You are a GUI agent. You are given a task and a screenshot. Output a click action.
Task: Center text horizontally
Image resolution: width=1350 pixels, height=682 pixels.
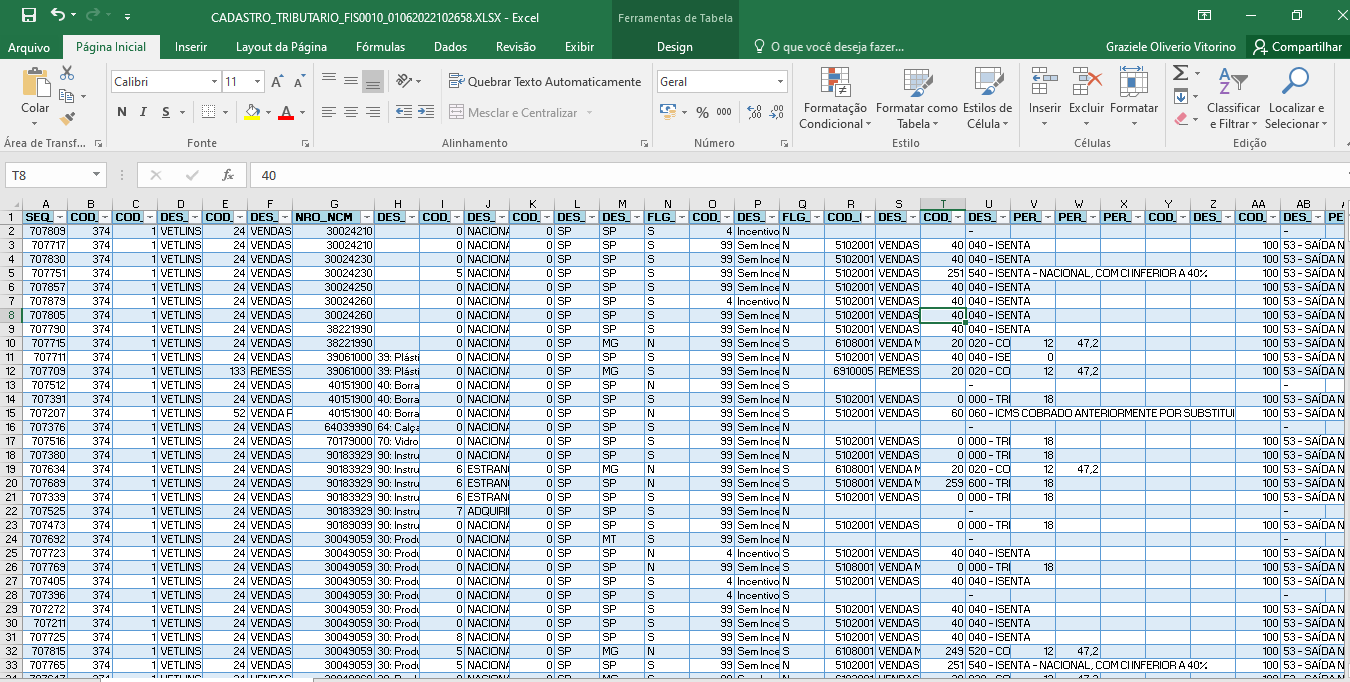(350, 112)
